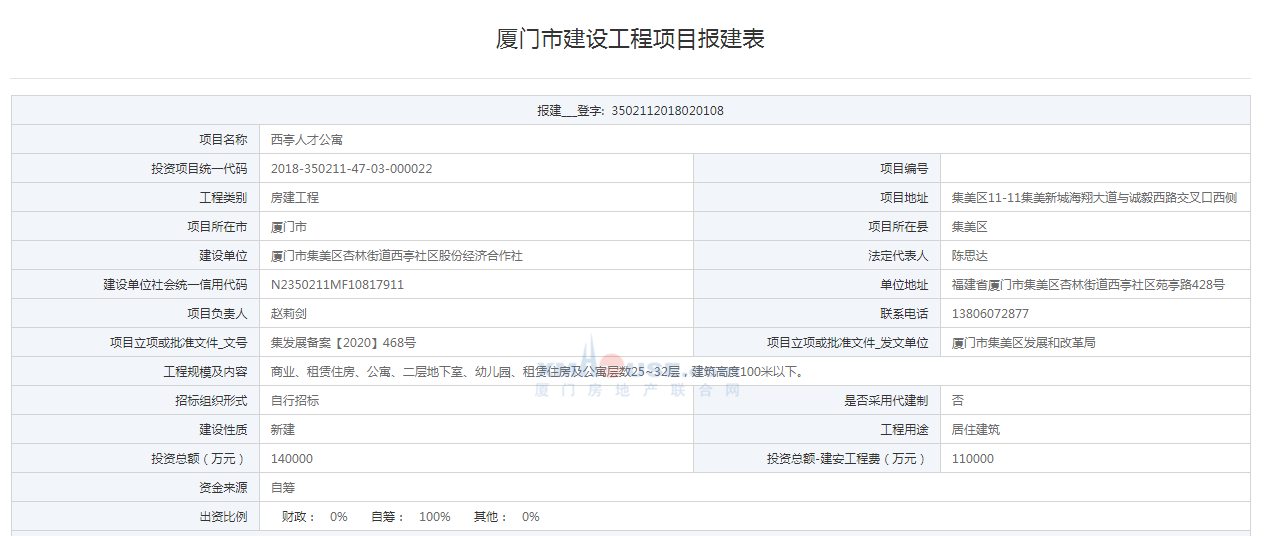Select the 否 value

click(957, 401)
